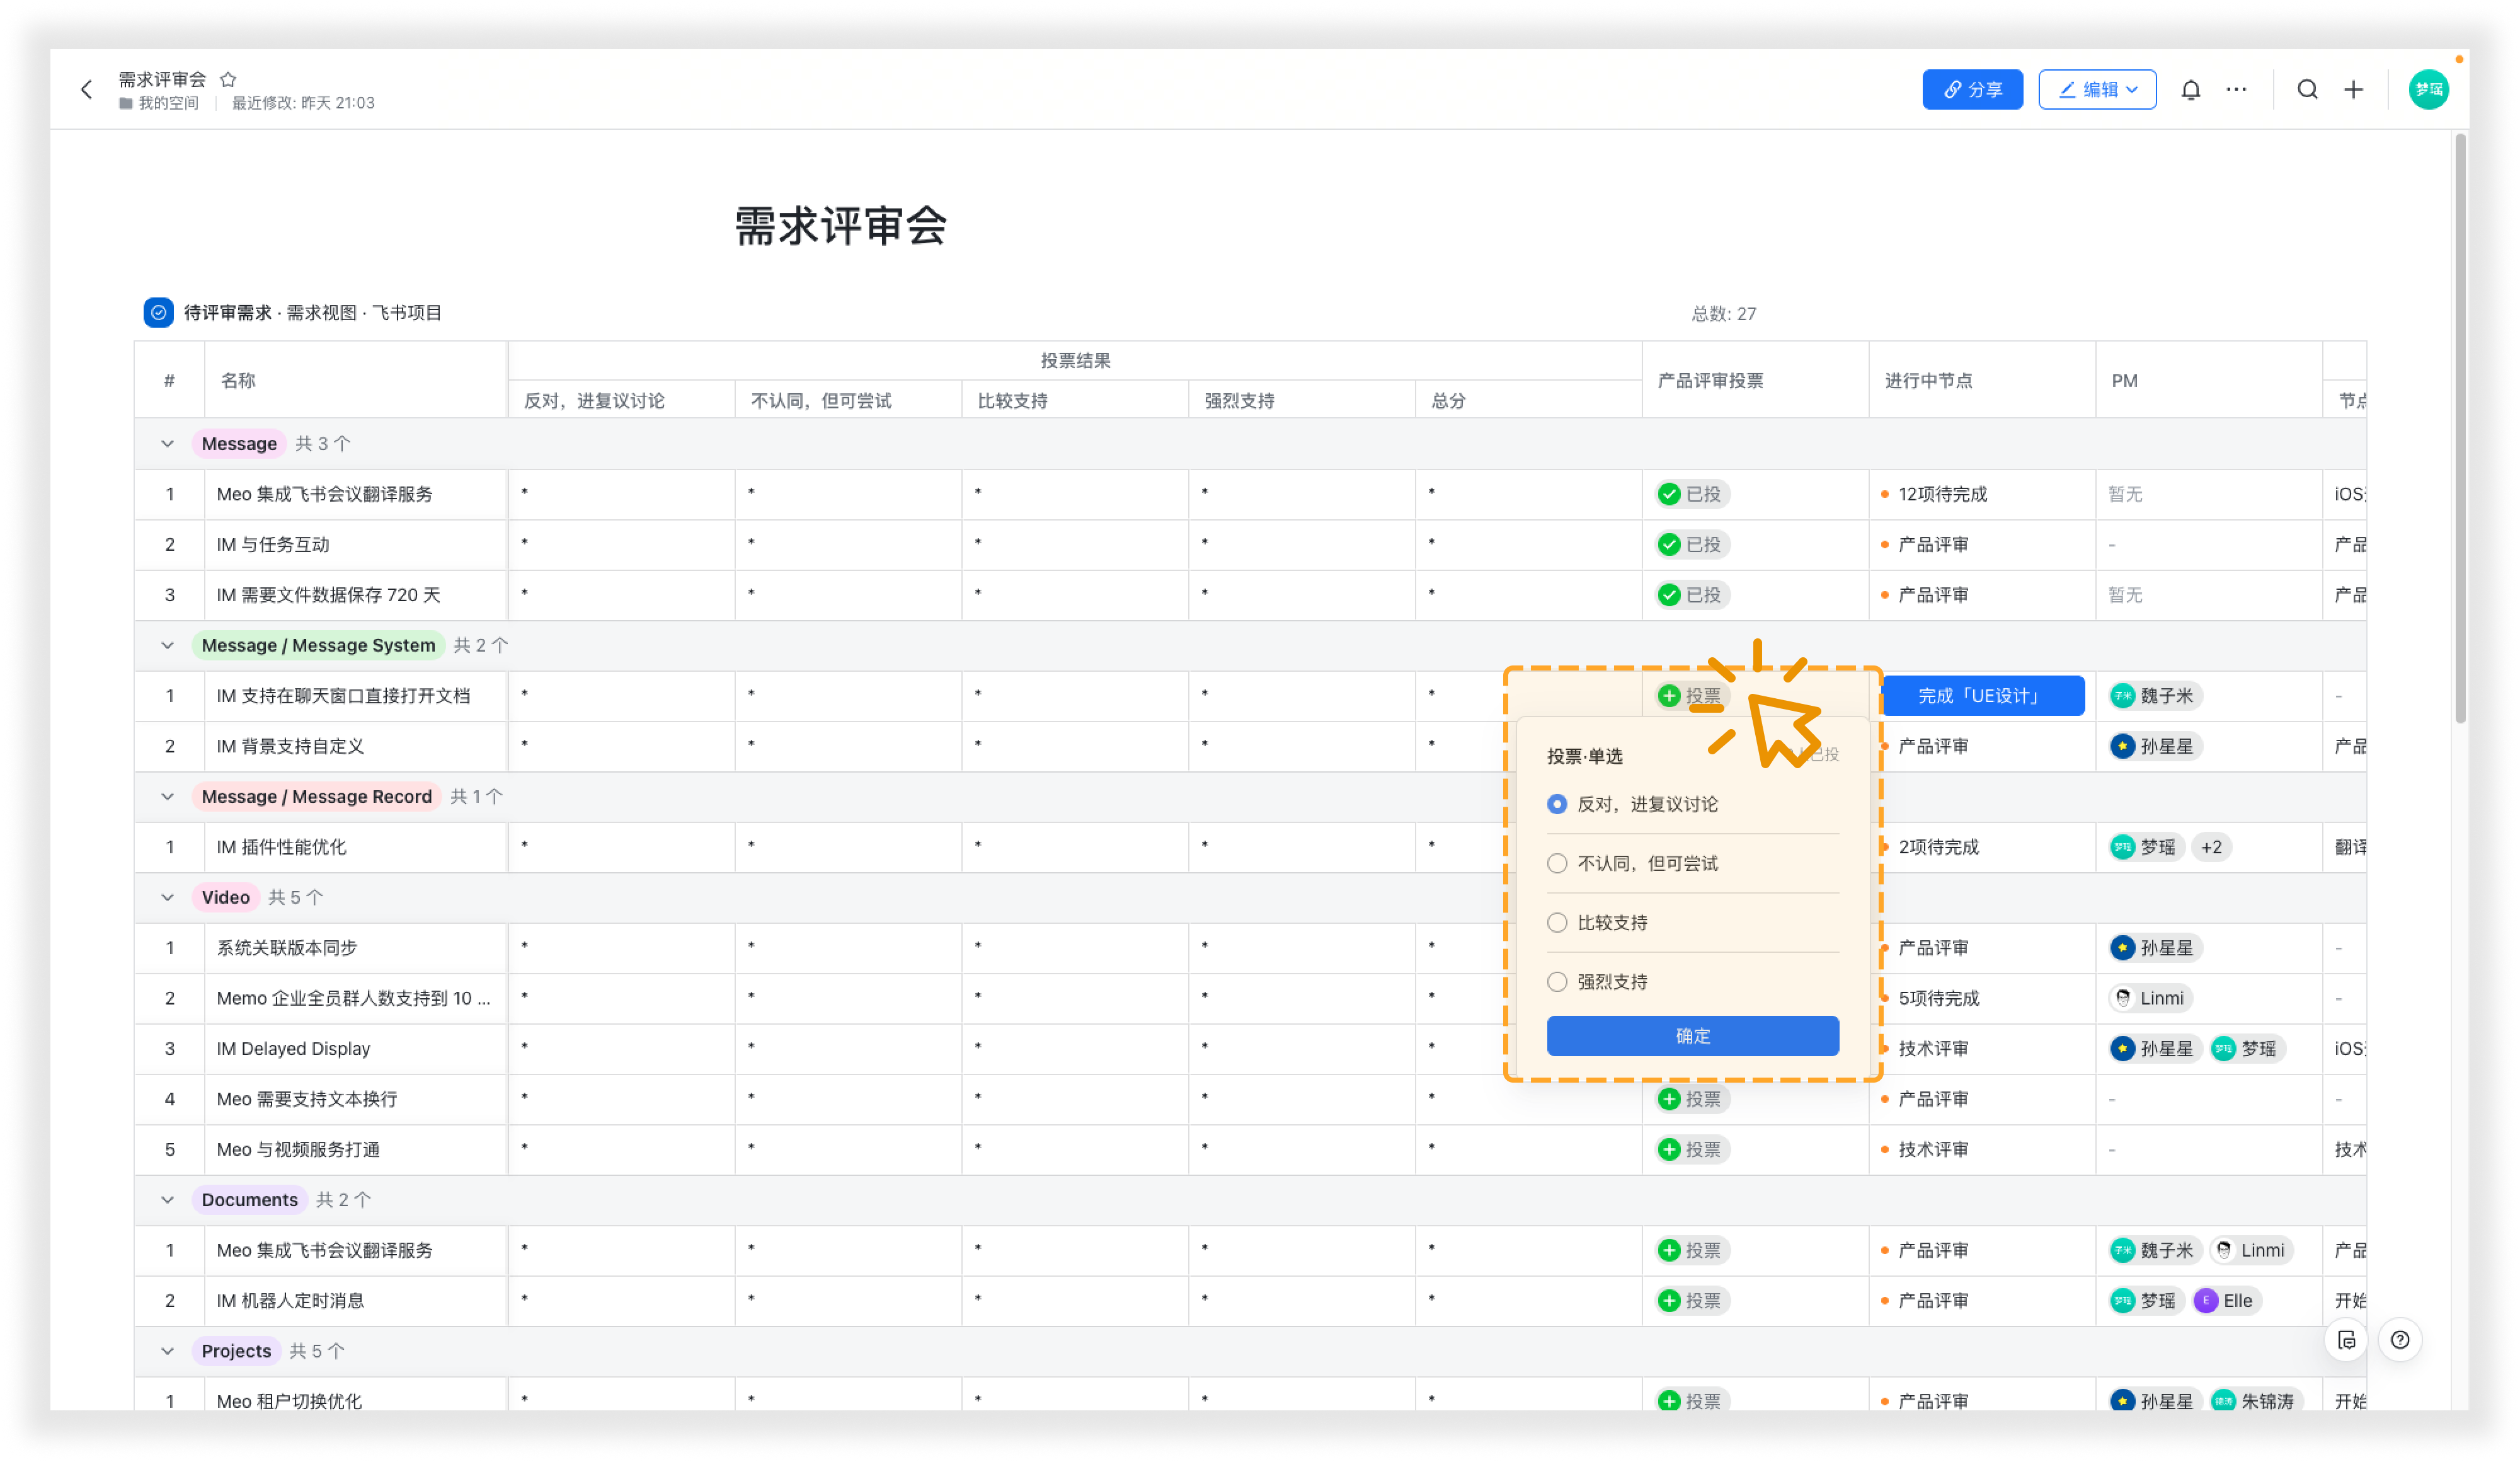Vote on IM 支持在聊天窗口直接打开文档

(x=1692, y=696)
